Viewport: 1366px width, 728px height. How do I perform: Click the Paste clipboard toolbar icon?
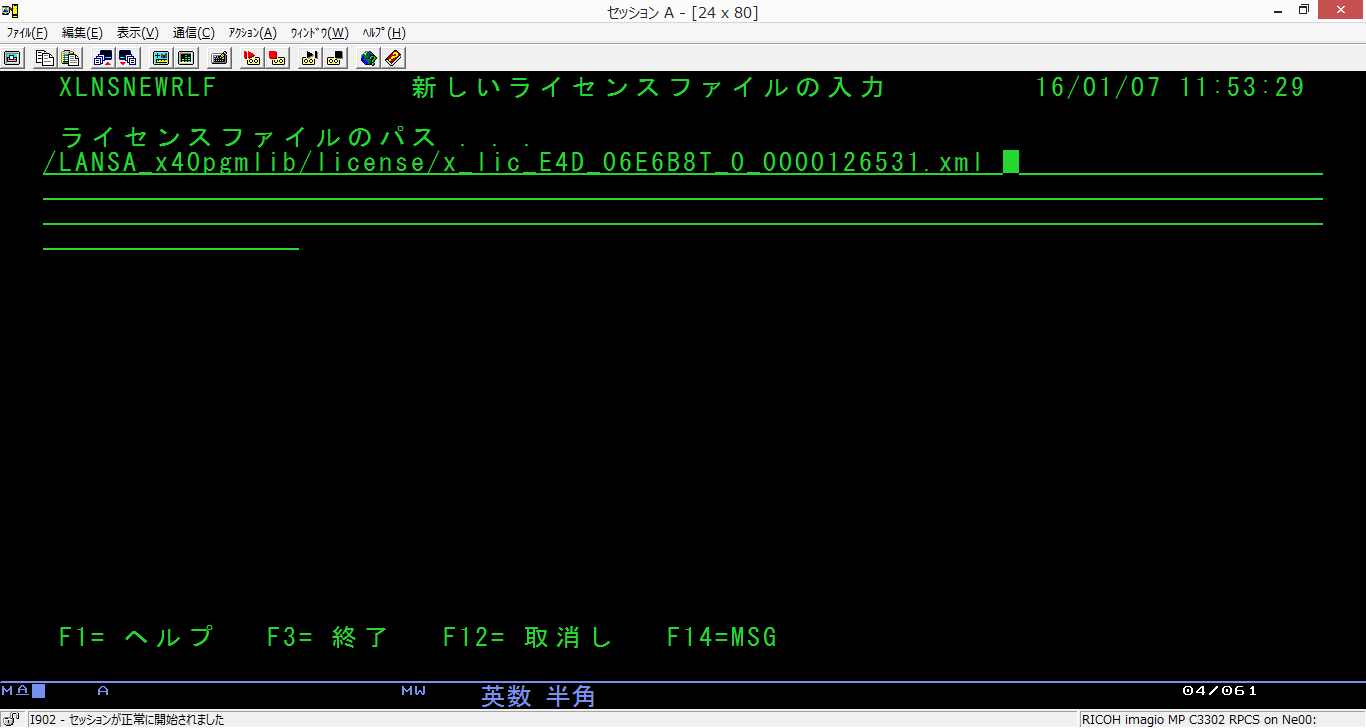pyautogui.click(x=70, y=58)
